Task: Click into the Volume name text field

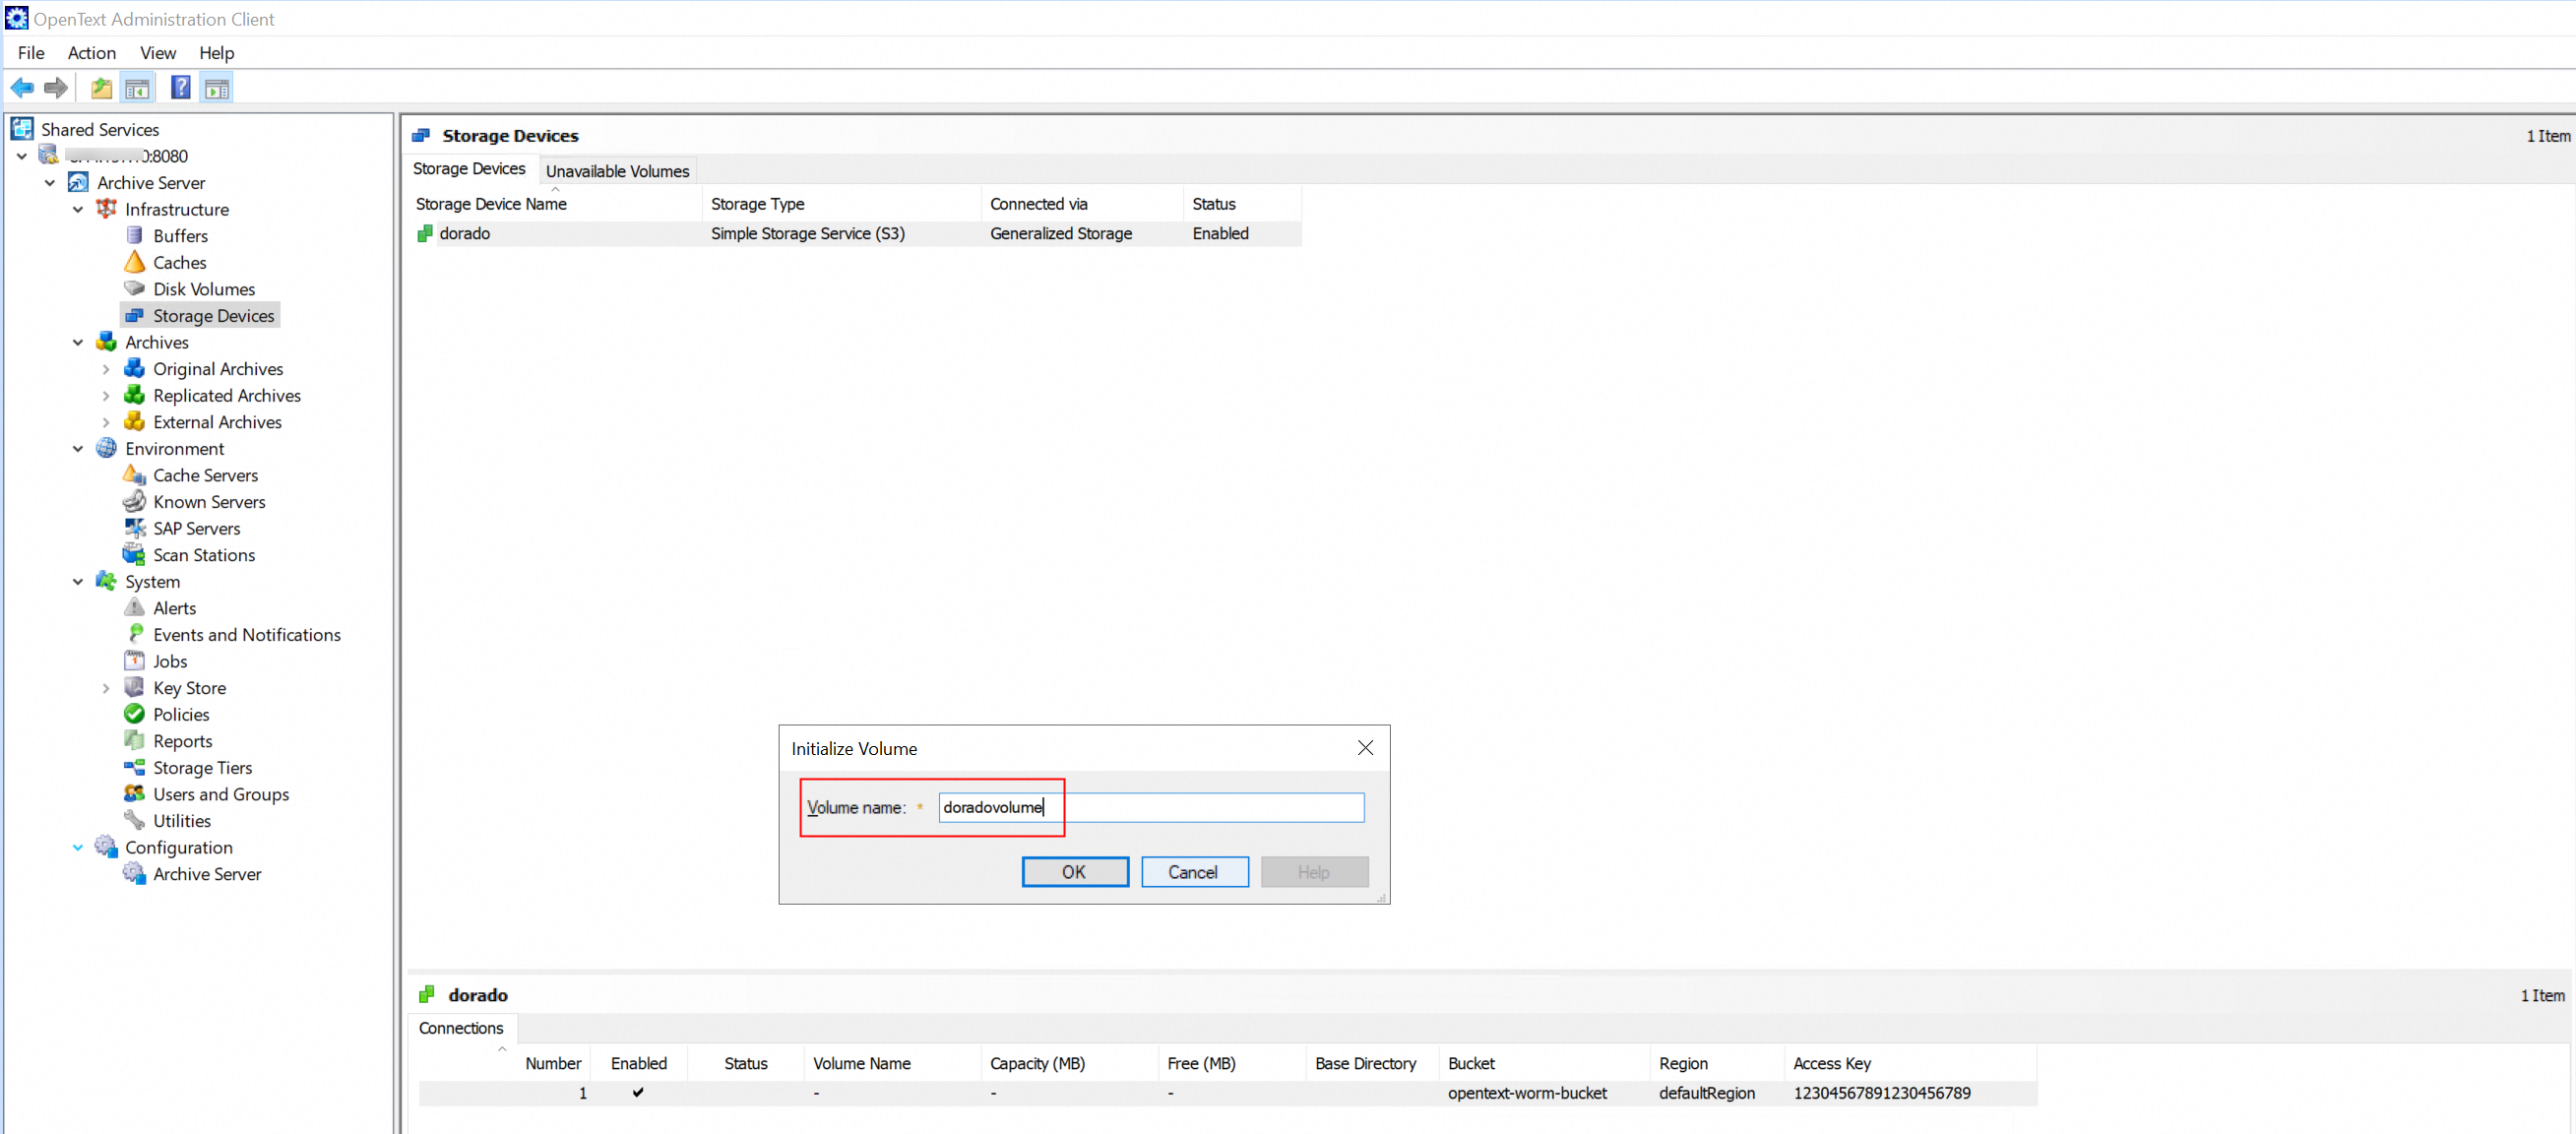Action: pos(1151,808)
